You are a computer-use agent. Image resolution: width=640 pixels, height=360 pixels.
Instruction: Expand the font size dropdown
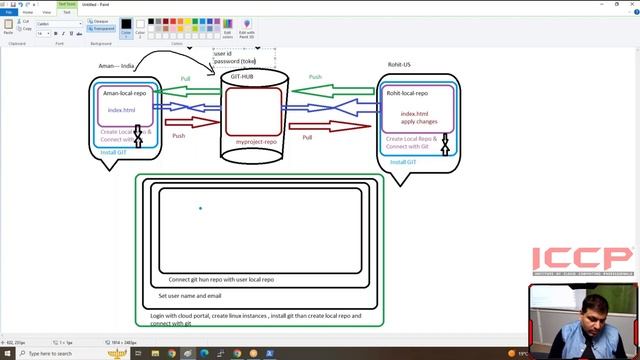[x=49, y=33]
